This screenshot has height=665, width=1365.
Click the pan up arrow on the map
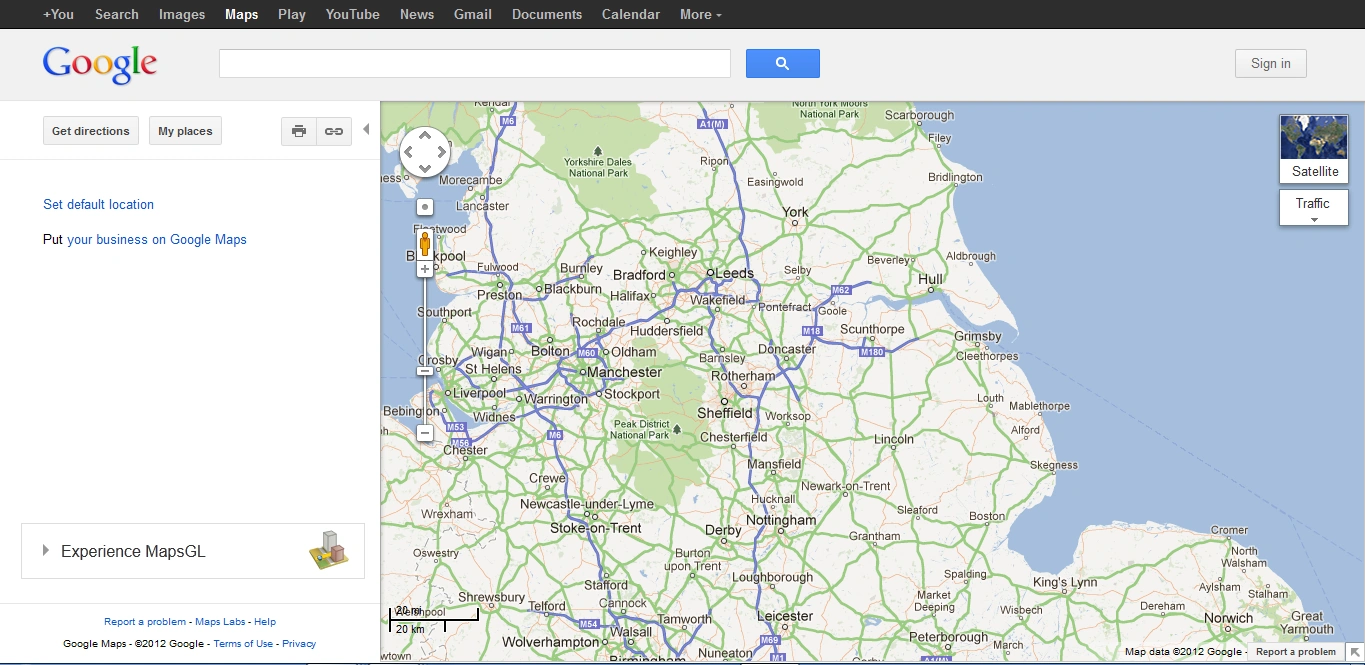coord(424,136)
